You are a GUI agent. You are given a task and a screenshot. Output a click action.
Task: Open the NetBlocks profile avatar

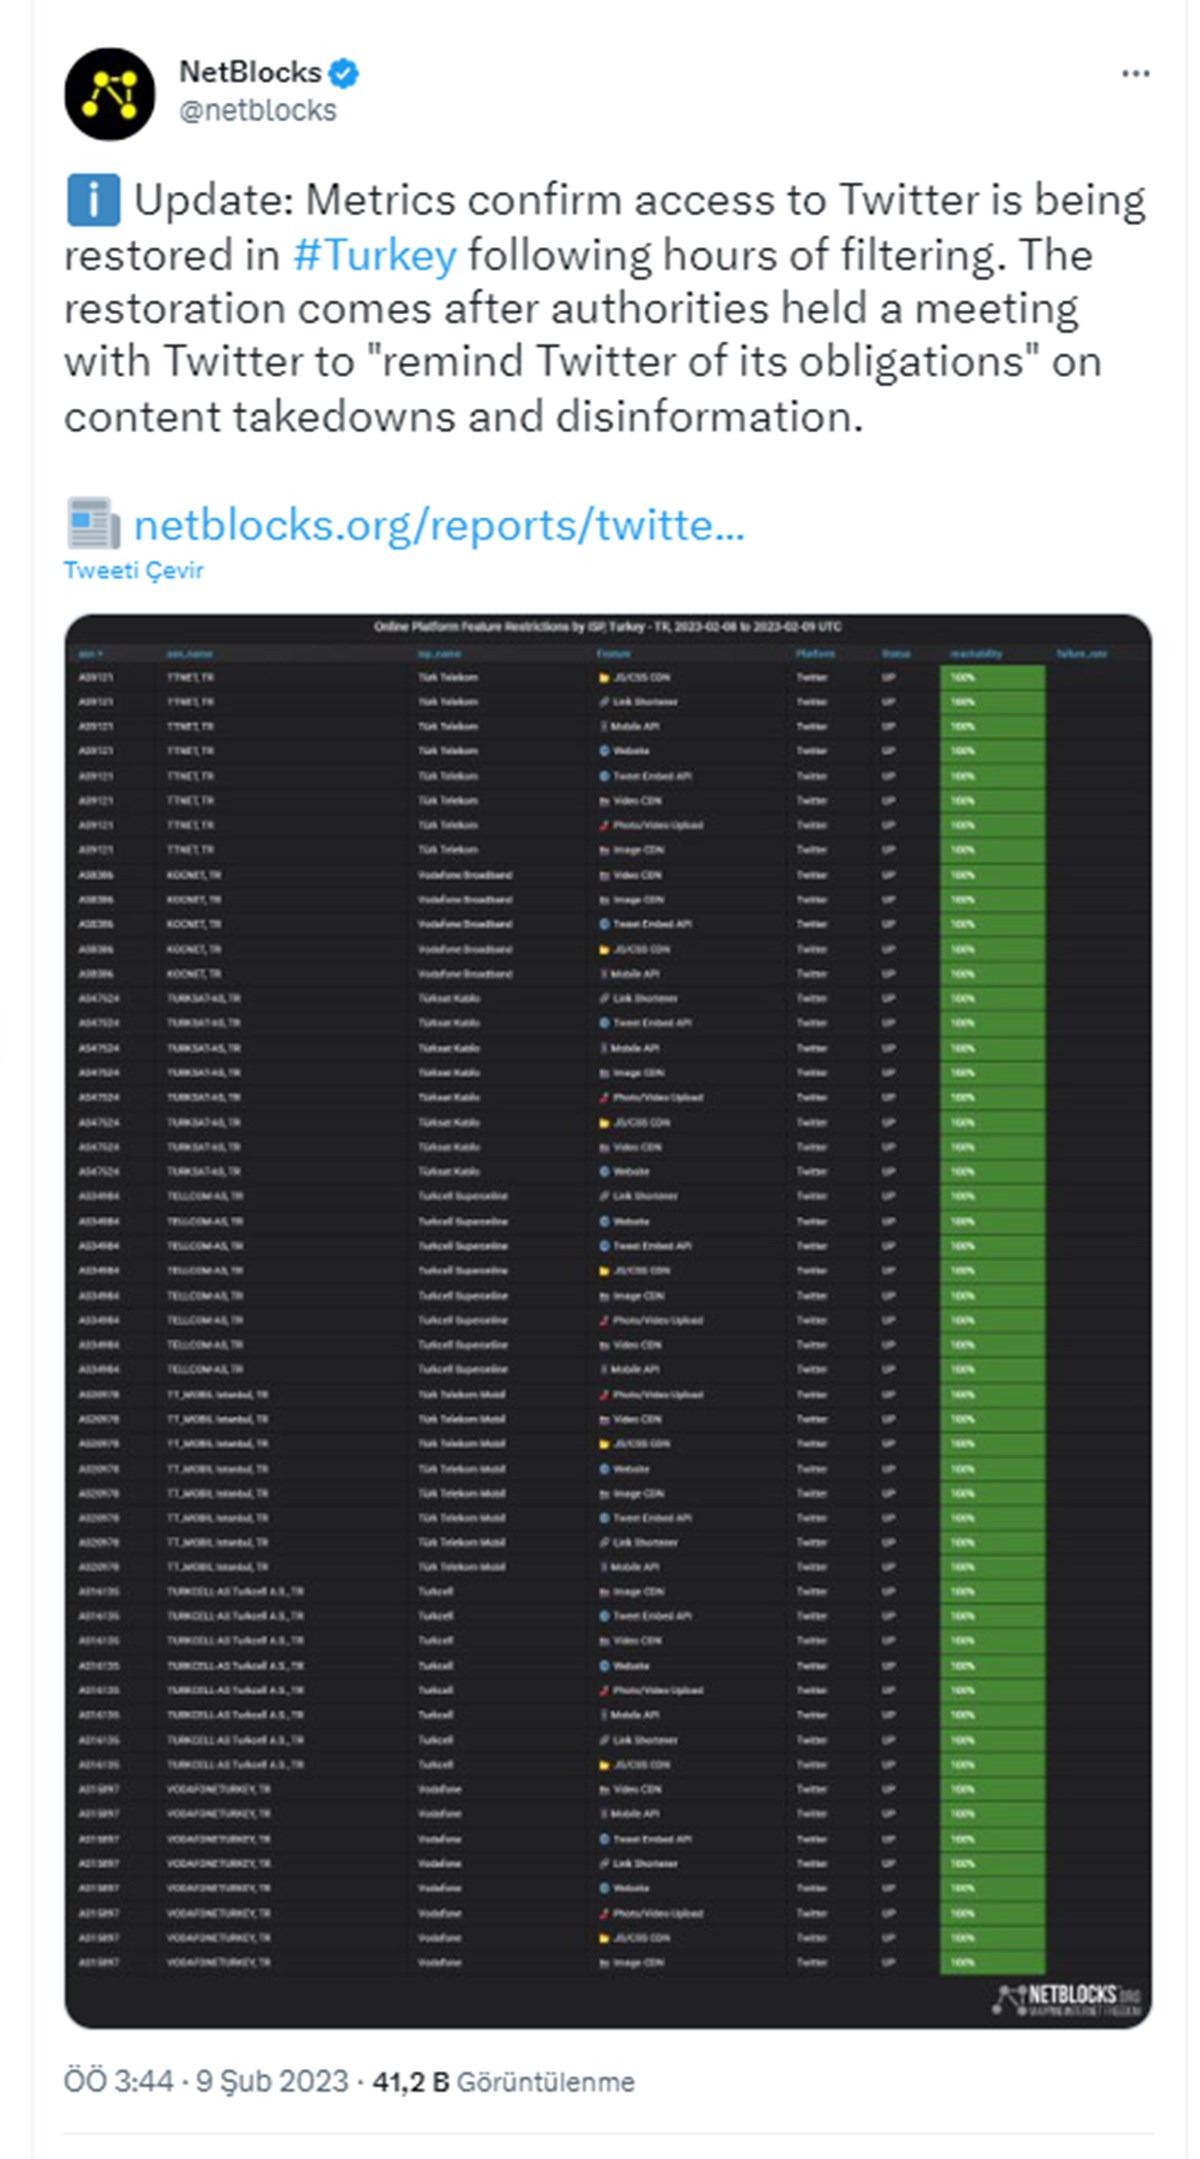click(x=110, y=94)
